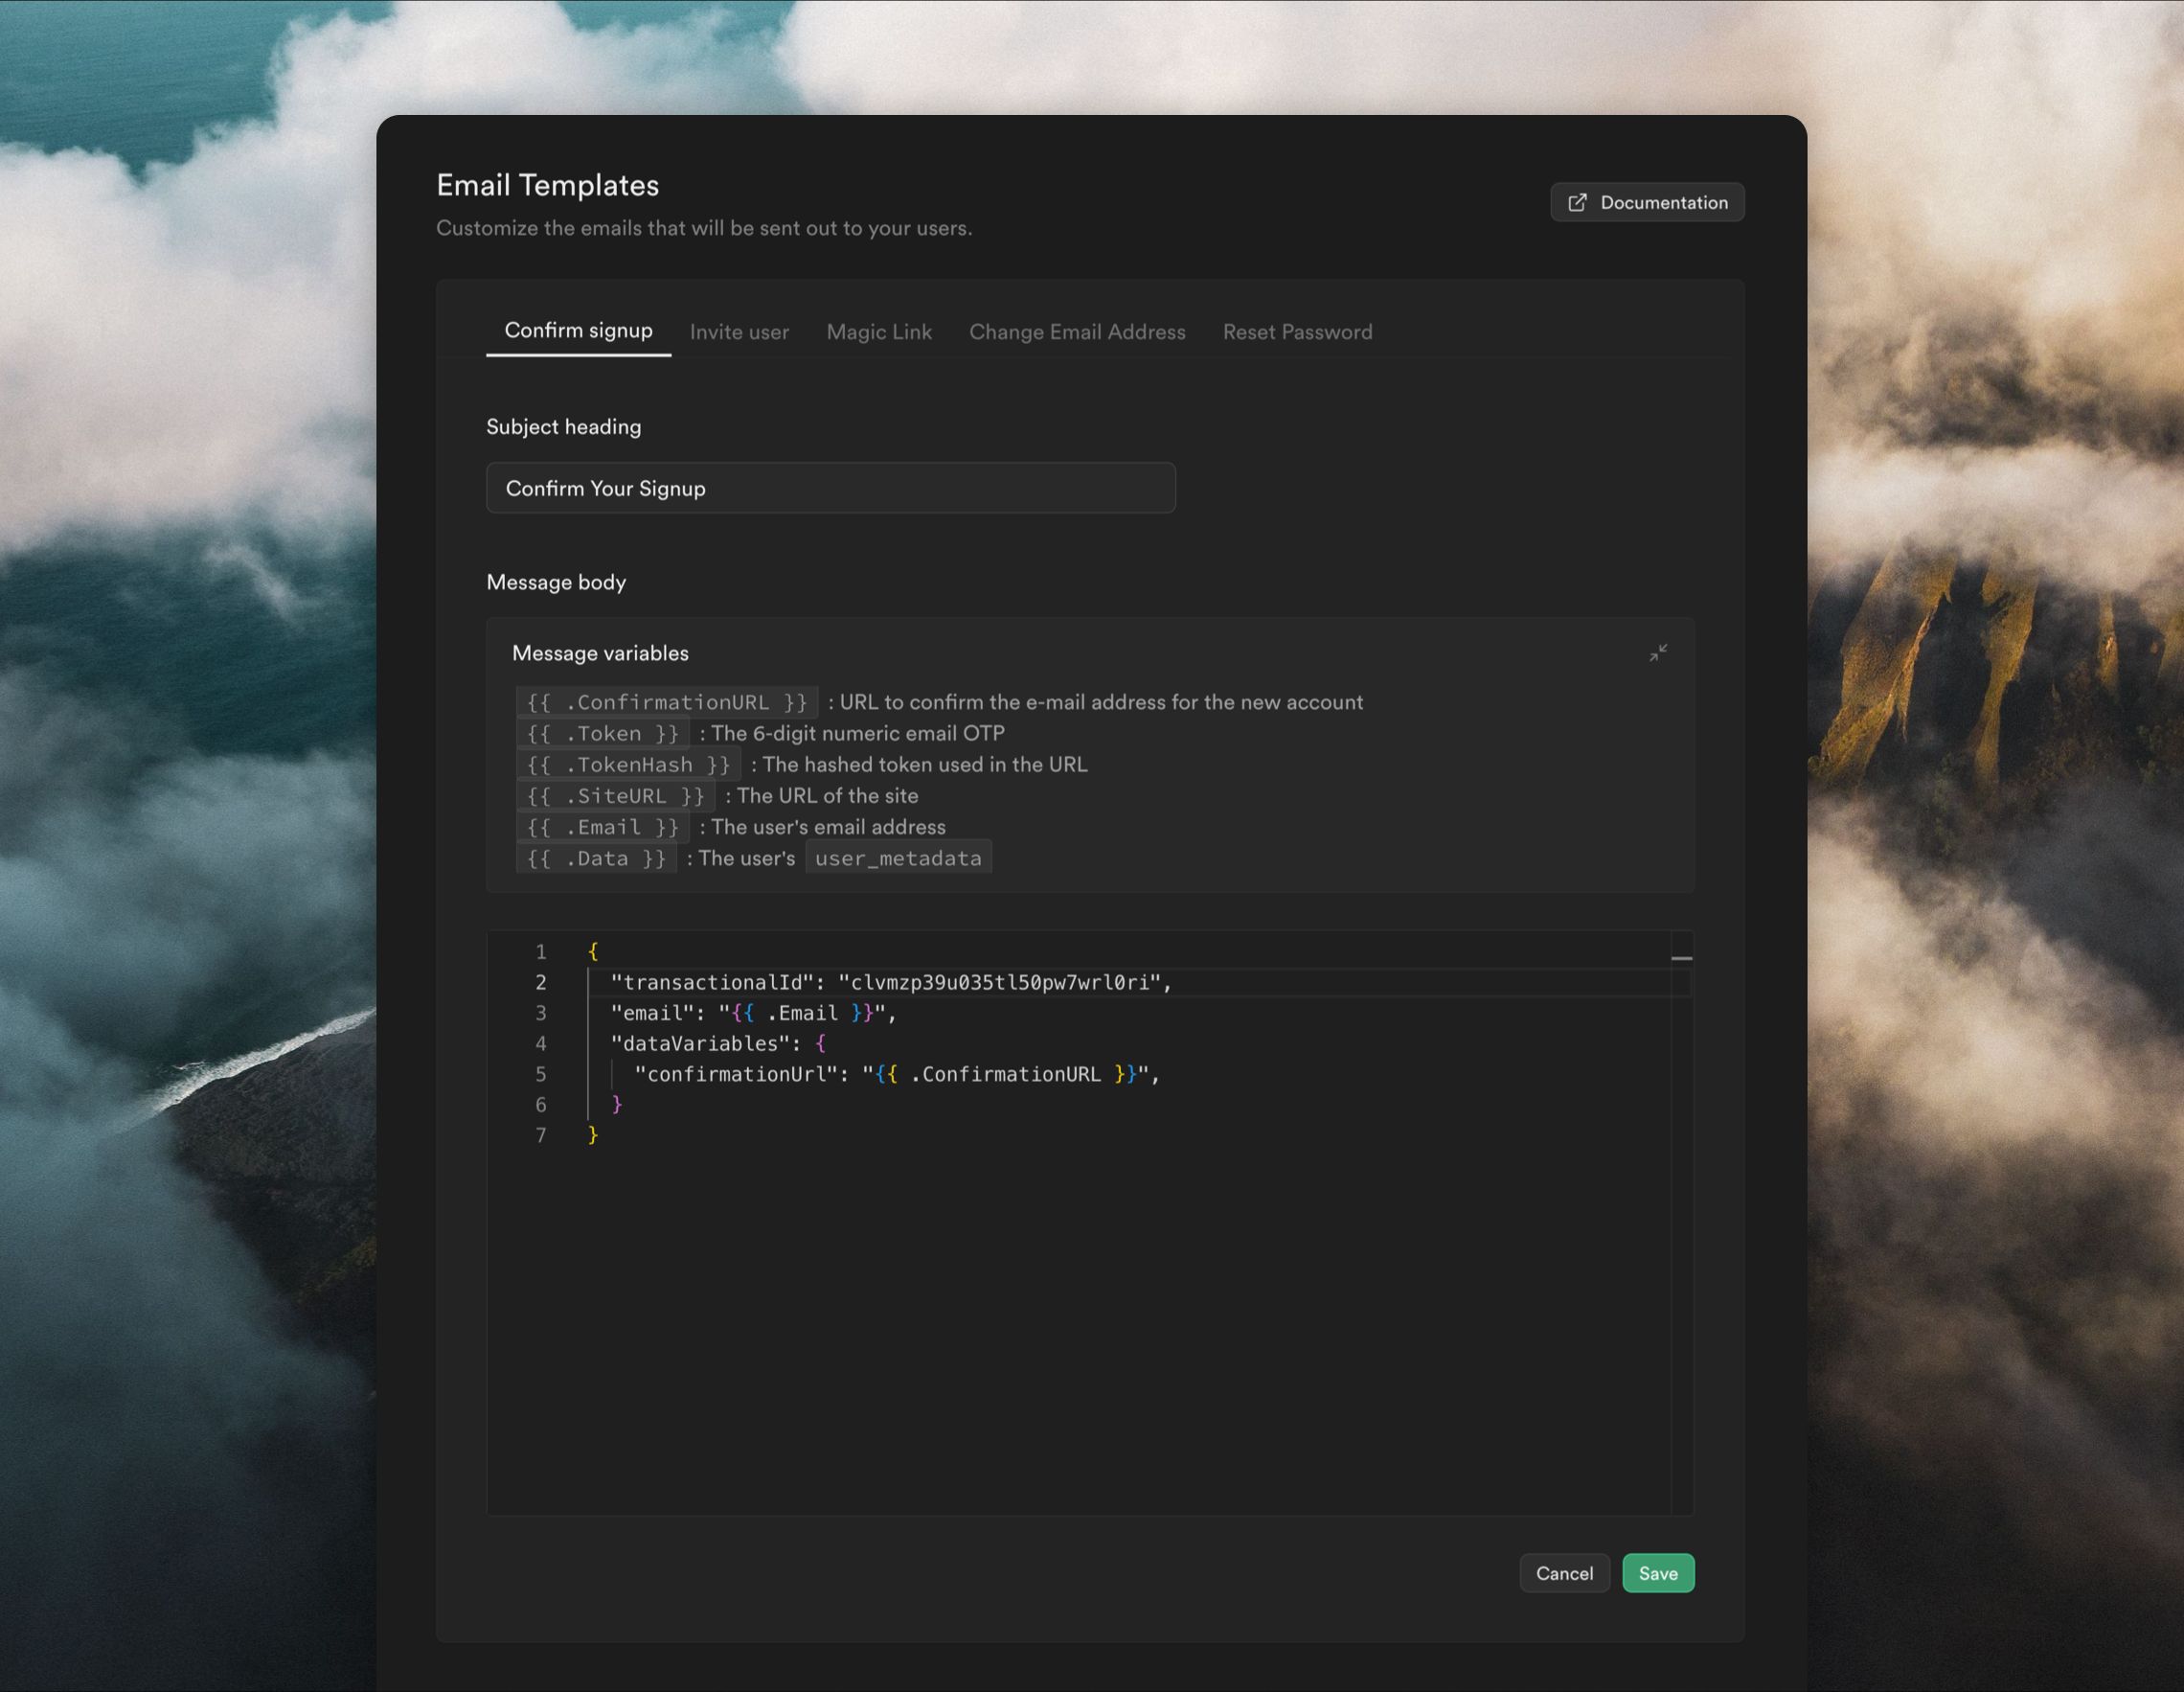Screen dimensions: 2184x1692
Task: Click the fullscreen expand icon top-right of editor
Action: click(x=1656, y=652)
